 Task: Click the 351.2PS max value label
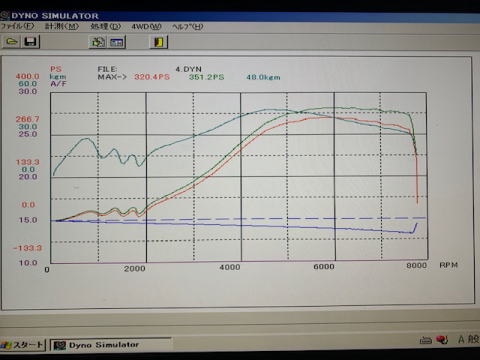click(x=206, y=77)
